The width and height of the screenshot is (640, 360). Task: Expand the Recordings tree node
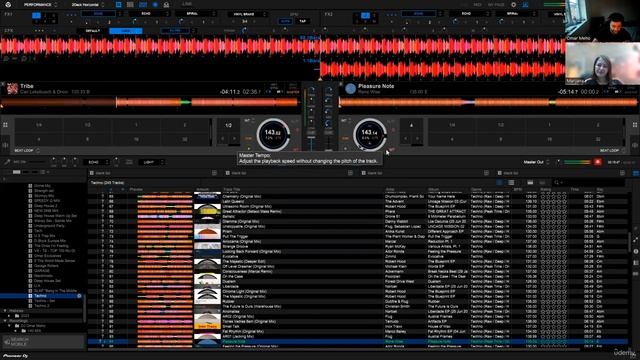(5, 321)
